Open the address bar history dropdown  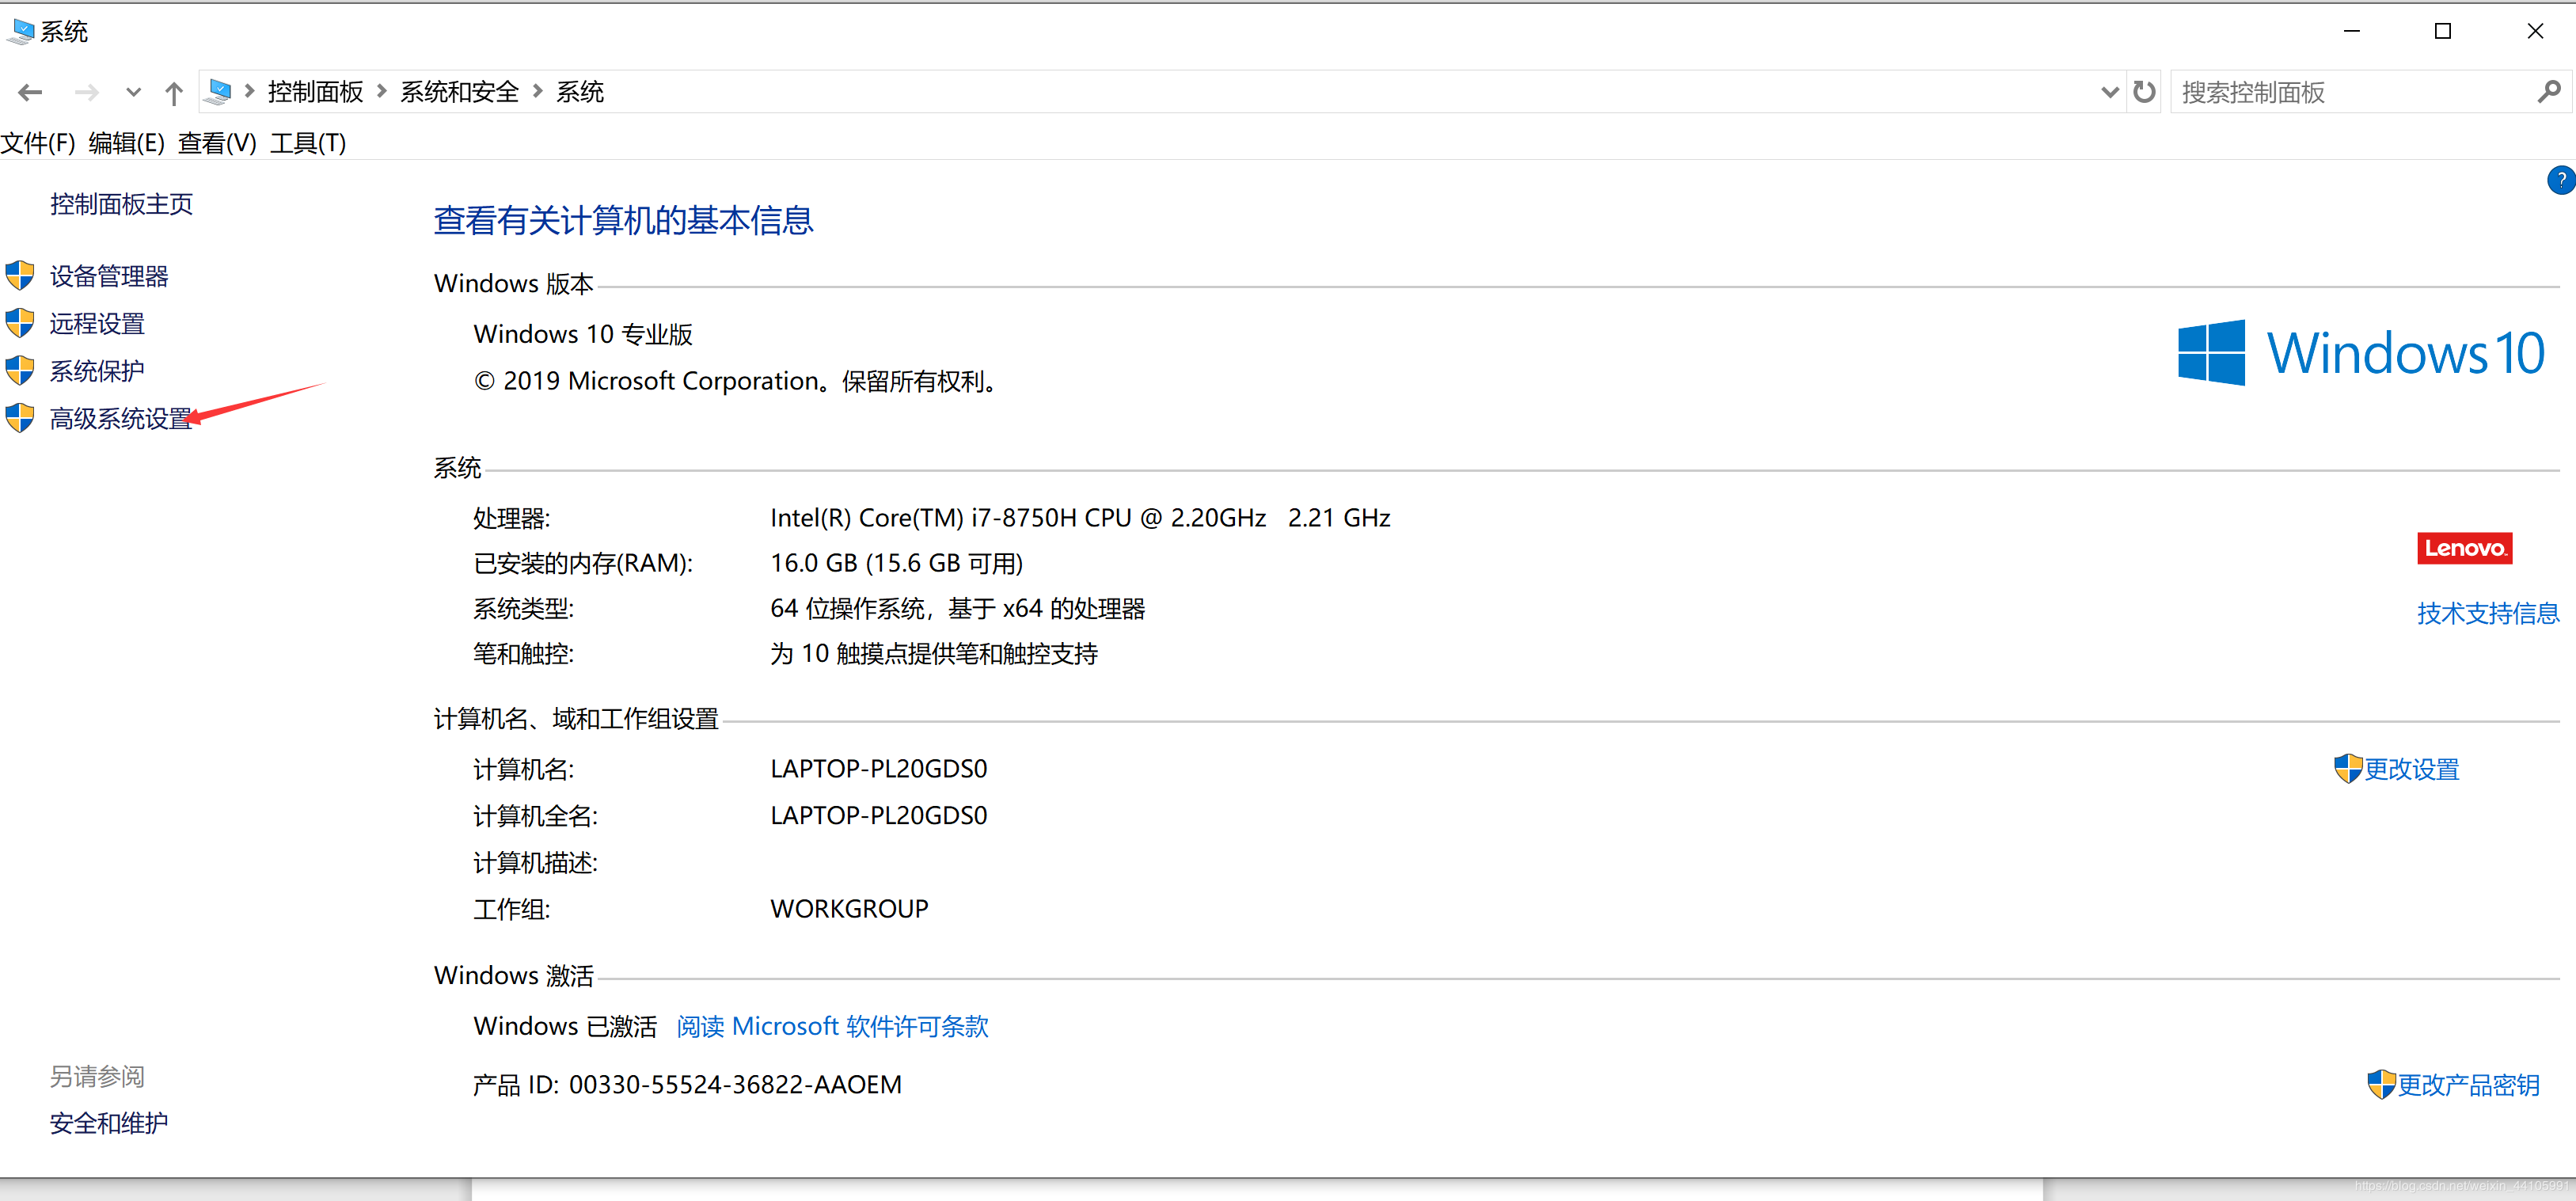(x=2109, y=92)
